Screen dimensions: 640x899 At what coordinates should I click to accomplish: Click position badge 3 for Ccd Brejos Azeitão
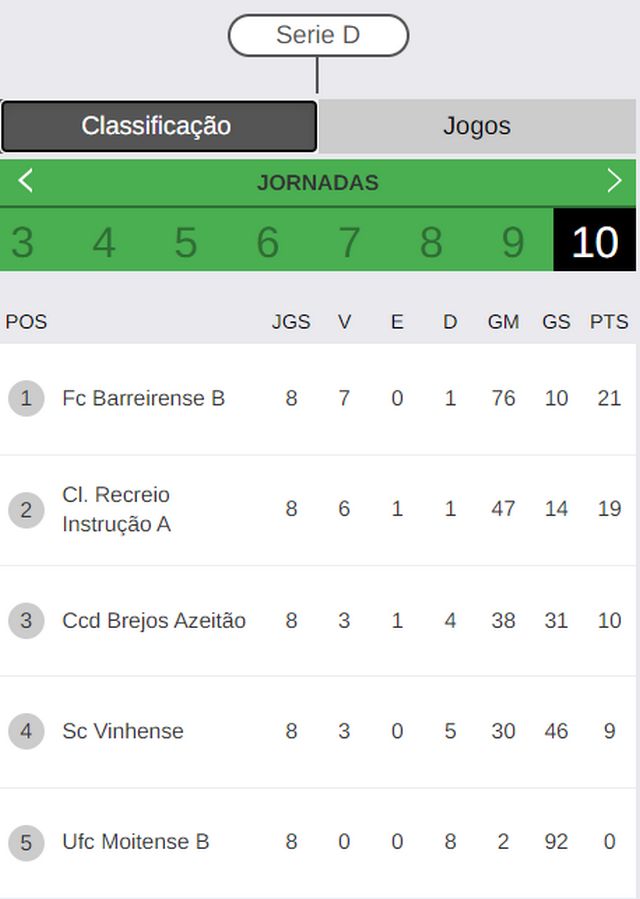pos(26,621)
